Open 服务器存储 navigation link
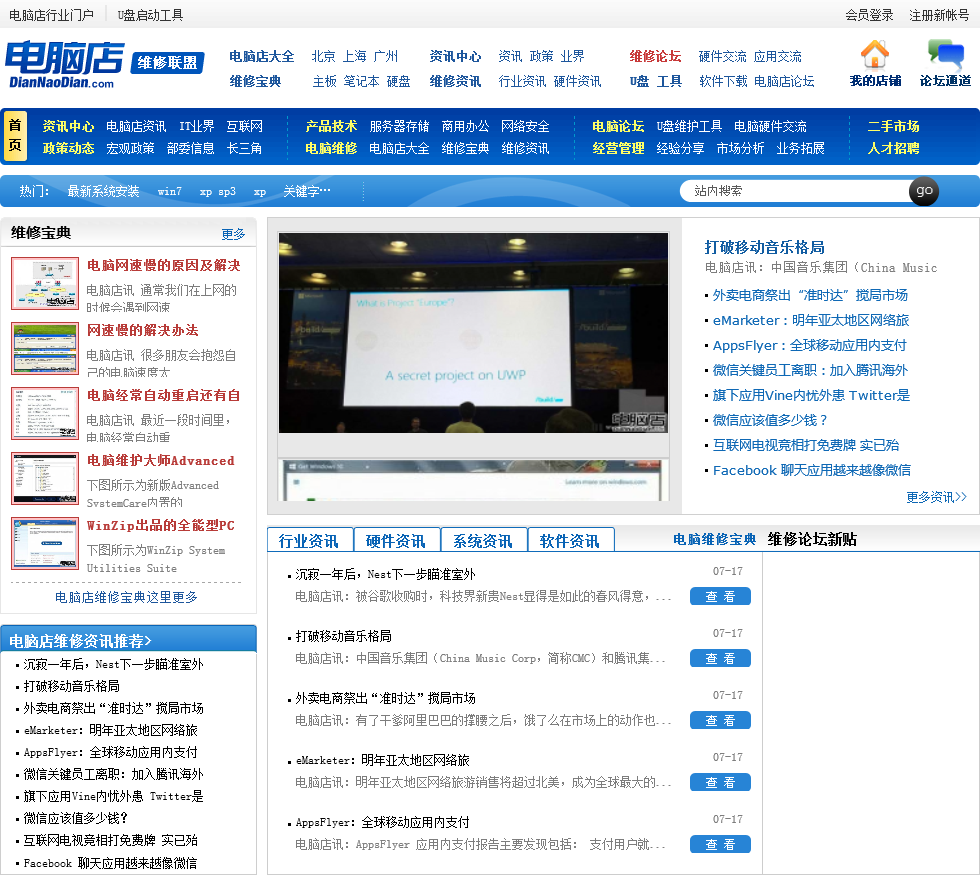 click(x=399, y=126)
